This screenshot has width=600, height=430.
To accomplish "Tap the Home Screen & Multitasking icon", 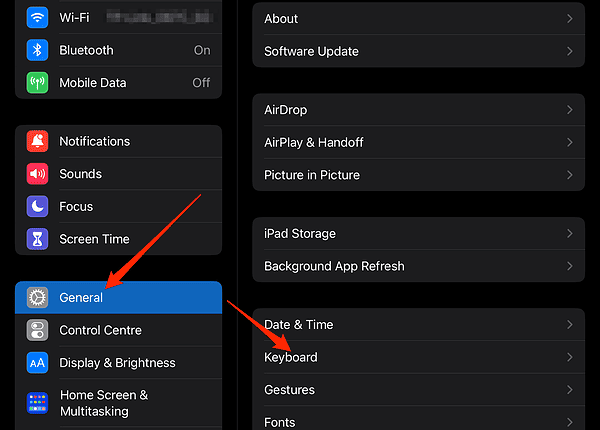I will (38, 403).
